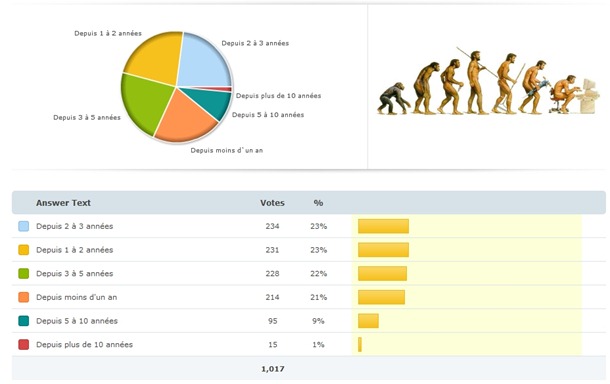Screen dimensions: 610x384
Task: Click the 'Answer Text' column header
Action: point(63,203)
